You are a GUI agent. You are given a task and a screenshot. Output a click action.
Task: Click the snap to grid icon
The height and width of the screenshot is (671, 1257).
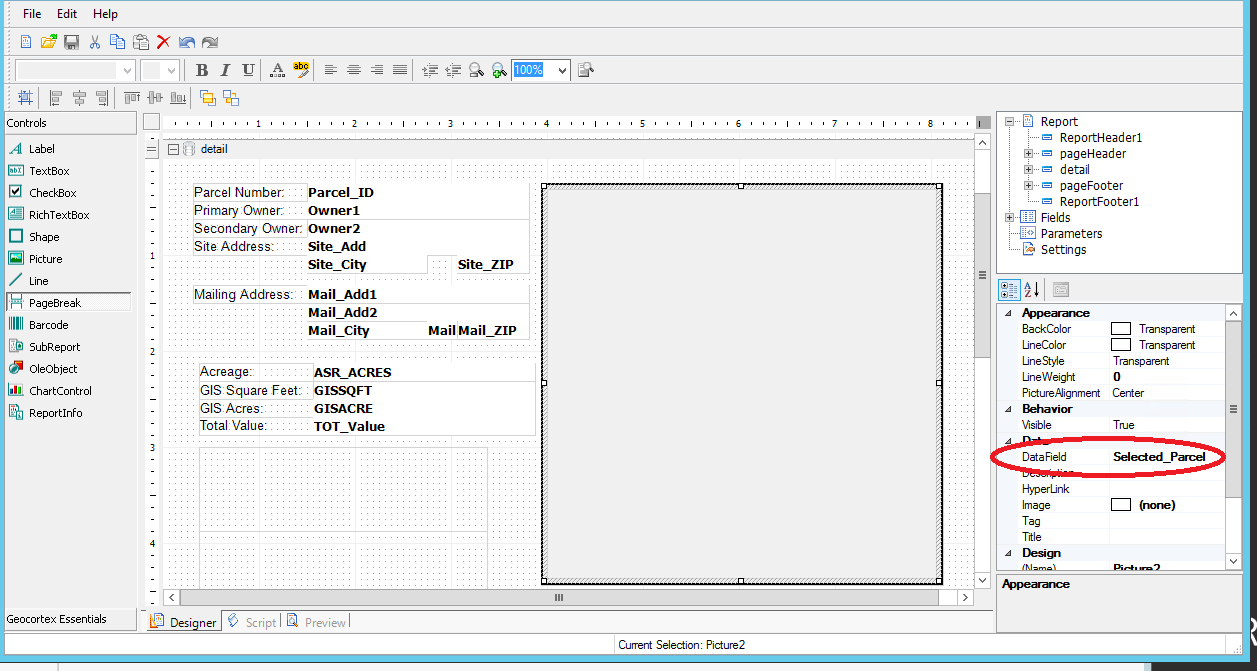pos(25,98)
